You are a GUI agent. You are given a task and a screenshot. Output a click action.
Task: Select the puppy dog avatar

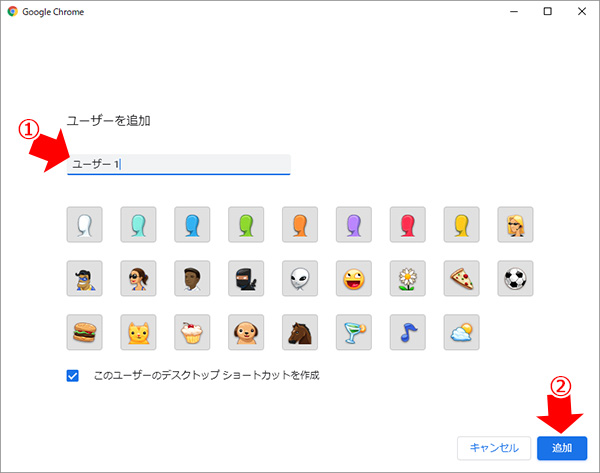pos(246,329)
